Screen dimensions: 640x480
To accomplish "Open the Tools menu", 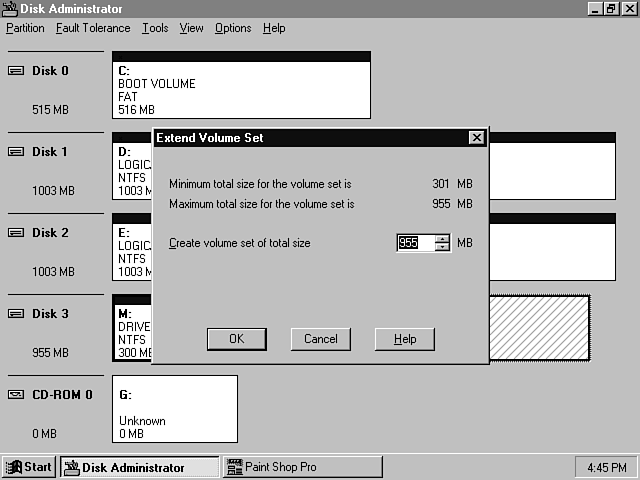I will (x=155, y=28).
